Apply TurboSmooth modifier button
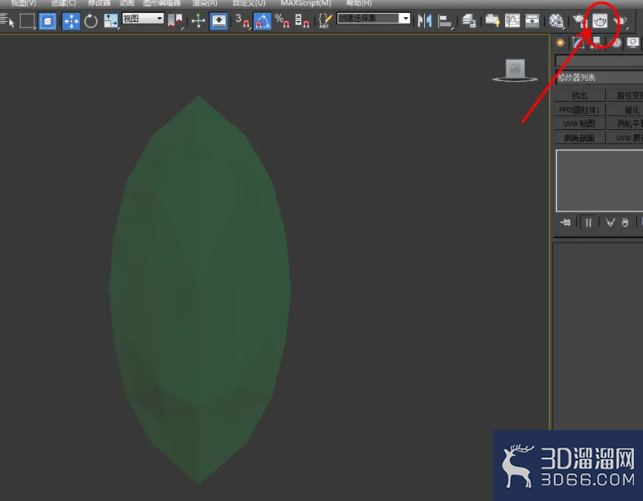643x501 pixels. pyautogui.click(x=625, y=123)
